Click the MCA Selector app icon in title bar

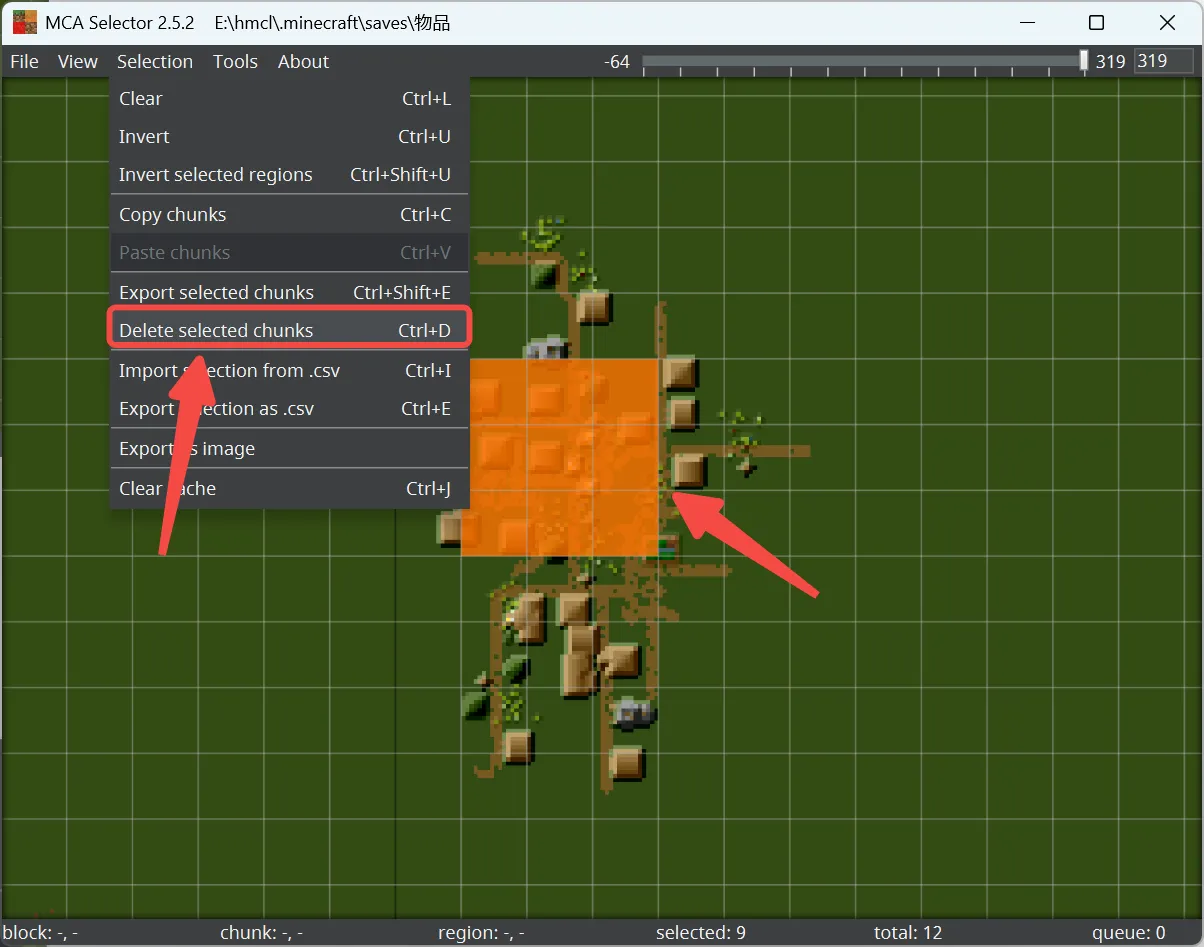pyautogui.click(x=24, y=22)
